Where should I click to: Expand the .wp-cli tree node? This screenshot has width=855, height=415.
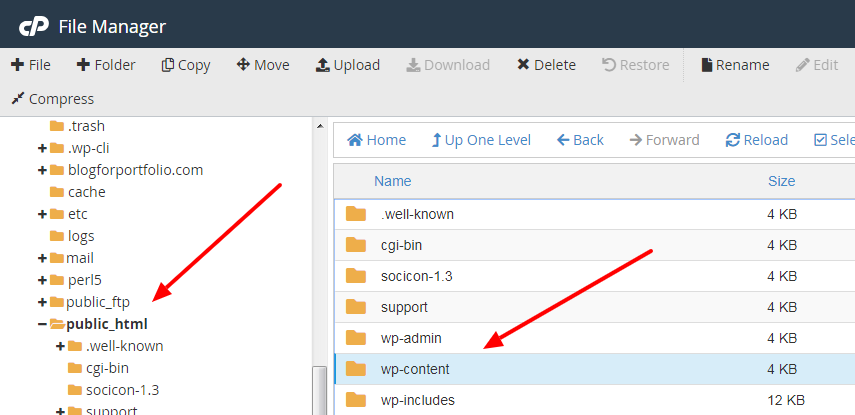(x=42, y=148)
